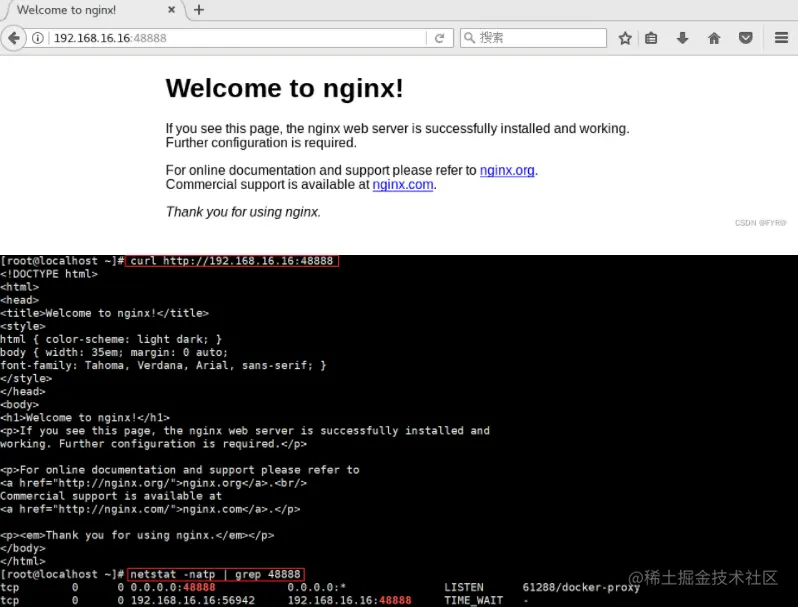Viewport: 798px width, 607px height.
Task: Click 'If you see this page' paragraph
Action: pos(397,135)
